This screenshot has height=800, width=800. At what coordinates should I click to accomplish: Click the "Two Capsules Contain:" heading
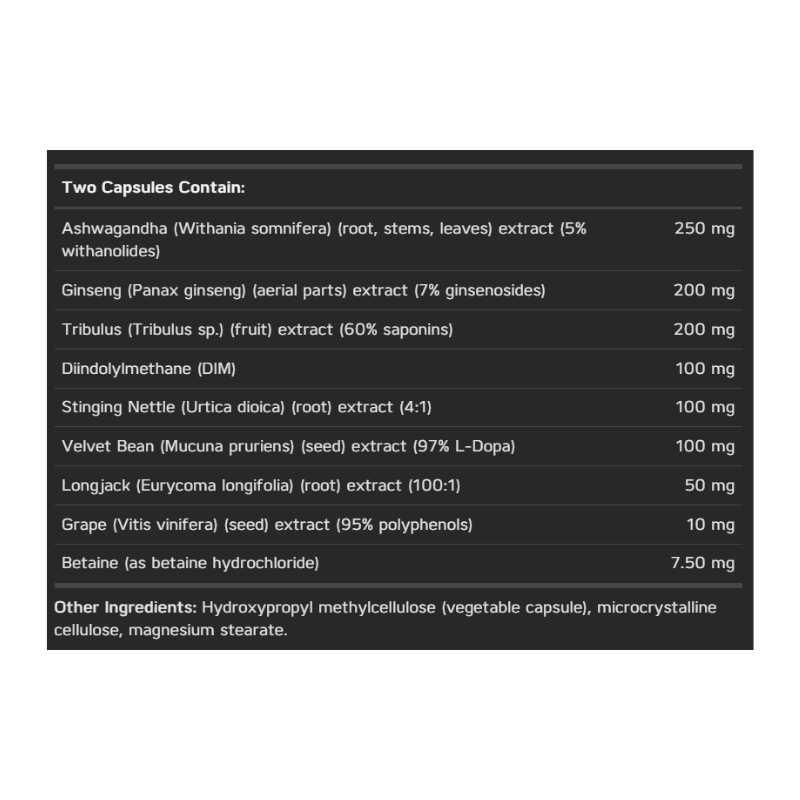pyautogui.click(x=153, y=187)
